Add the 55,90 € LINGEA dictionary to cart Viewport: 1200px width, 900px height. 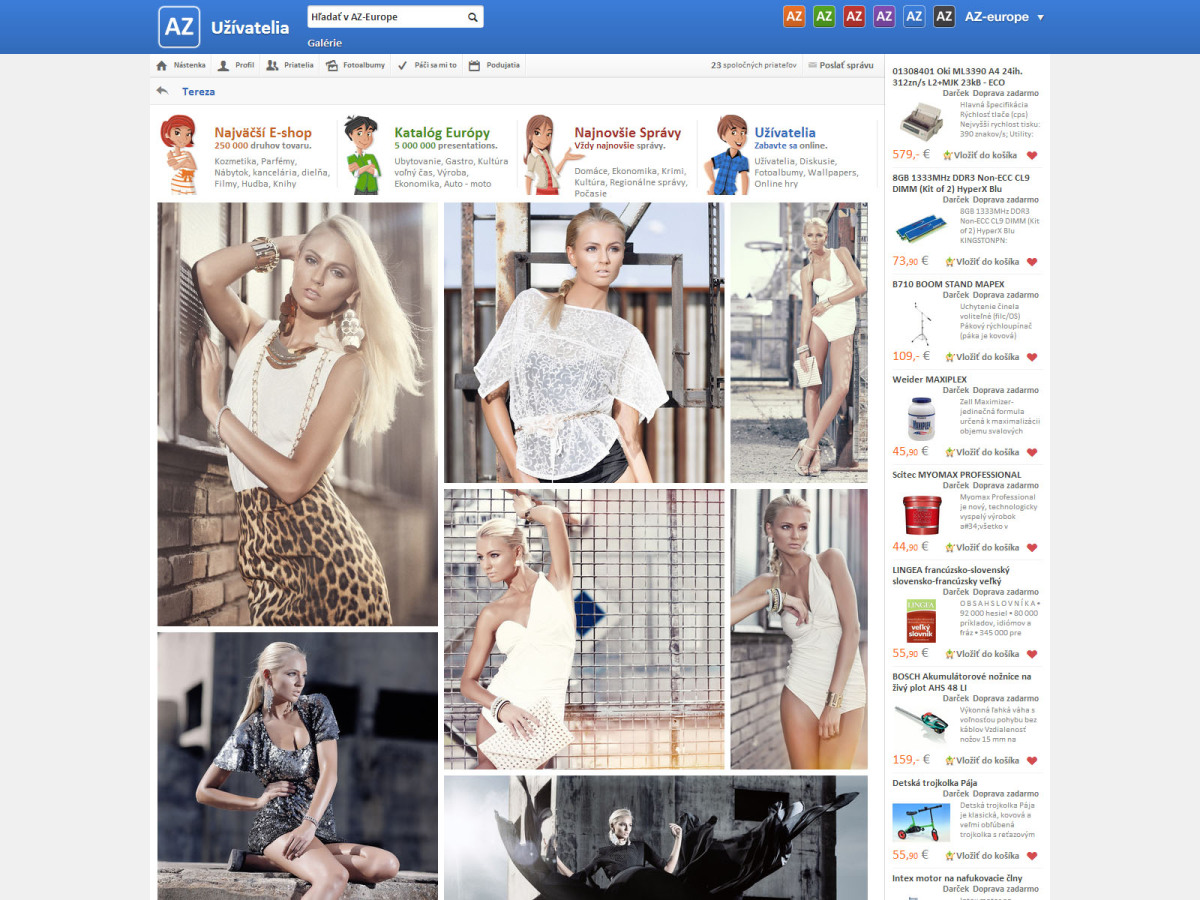(981, 654)
